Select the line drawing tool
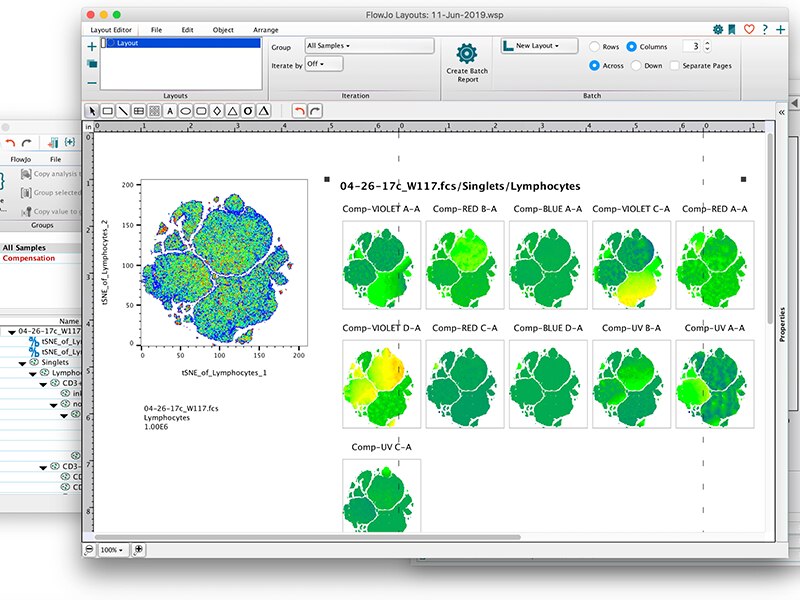The image size is (800, 600). pyautogui.click(x=123, y=111)
